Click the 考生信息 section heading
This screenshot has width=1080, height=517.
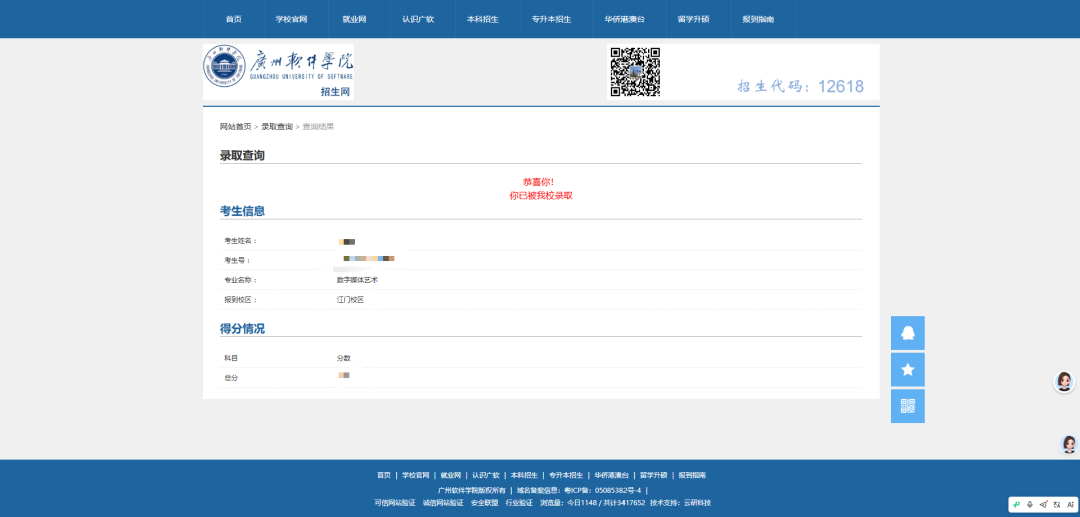click(242, 211)
